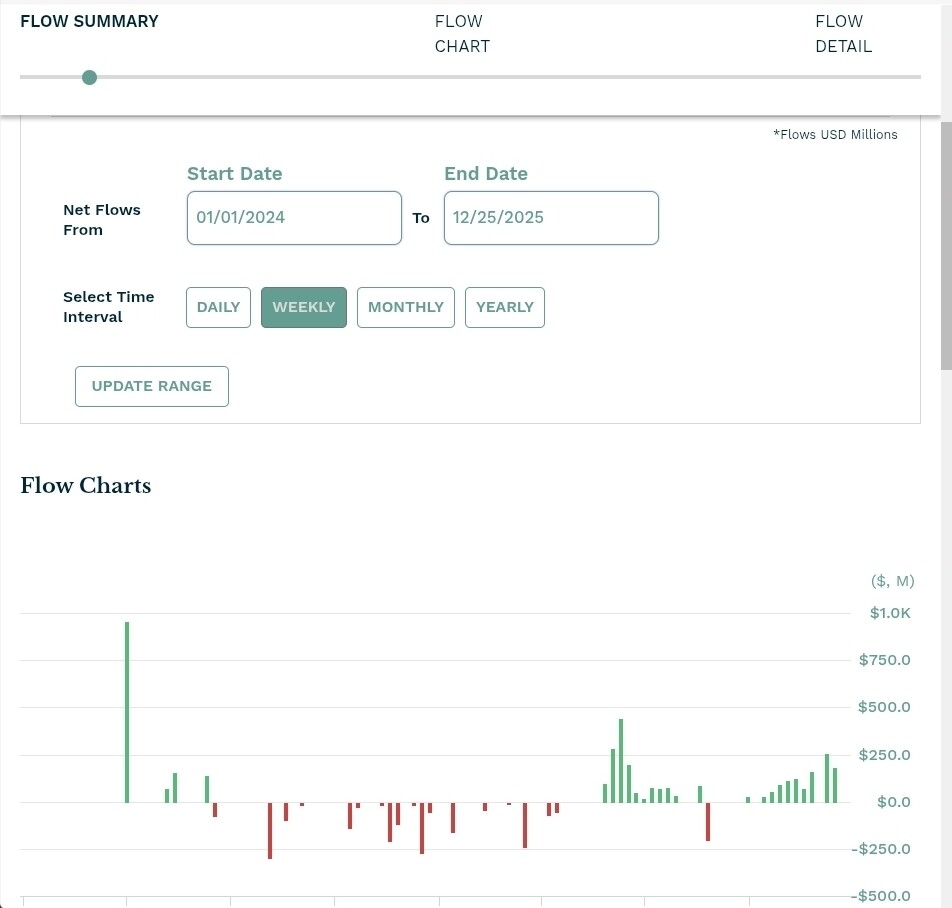Select the green bar reaching $250 at far right

[x=827, y=778]
